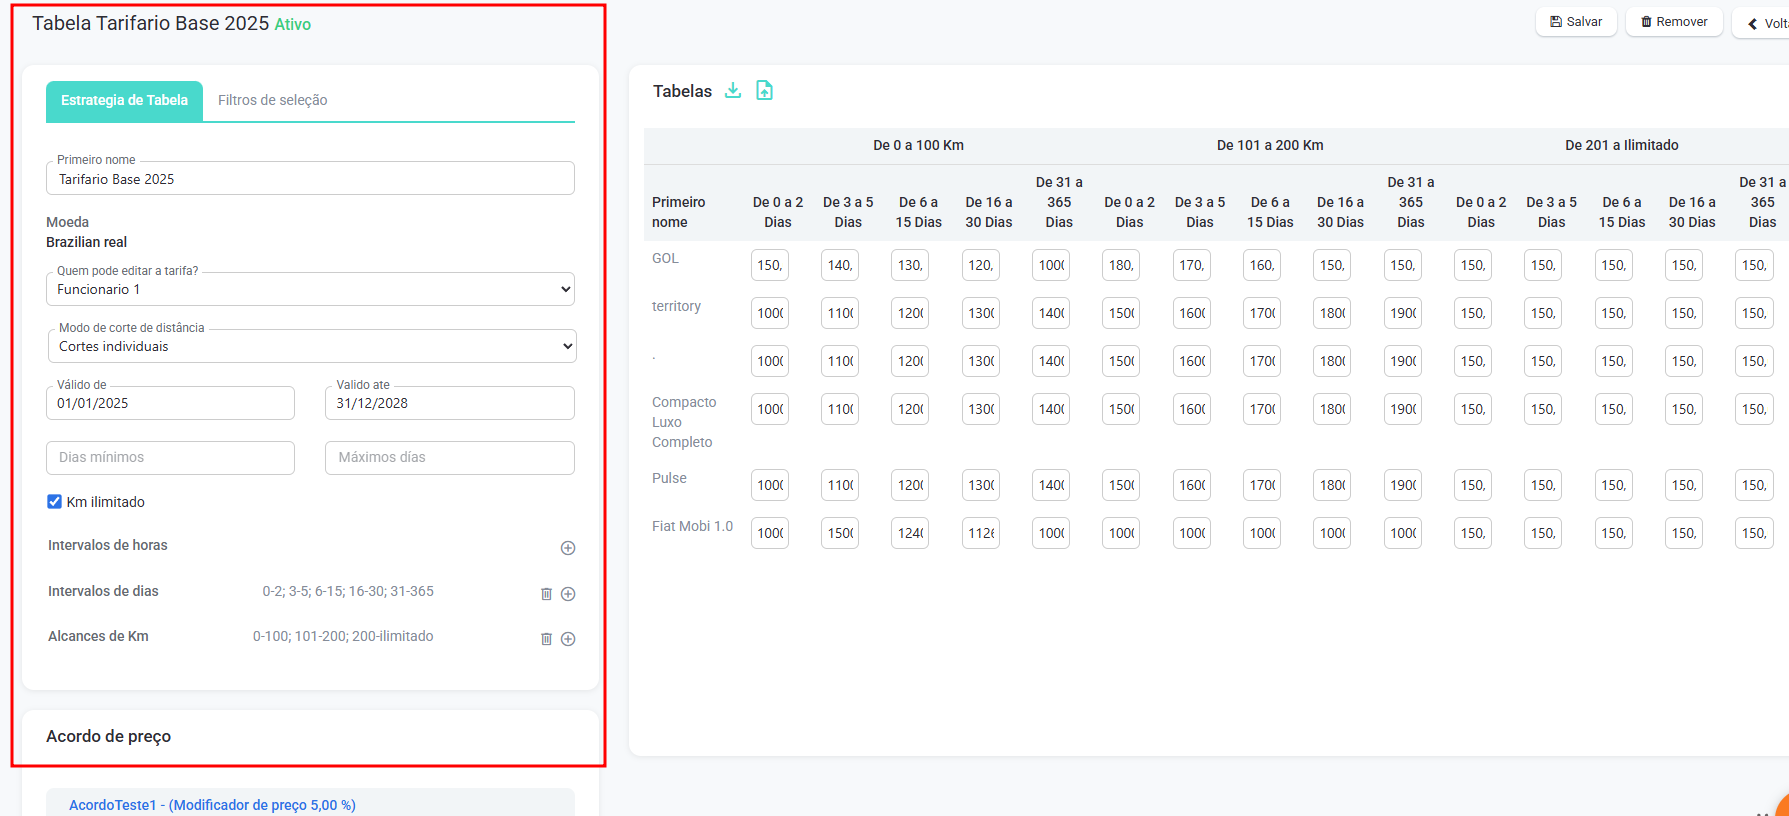Click the Valido ate date field
The width and height of the screenshot is (1789, 816).
[x=449, y=403]
